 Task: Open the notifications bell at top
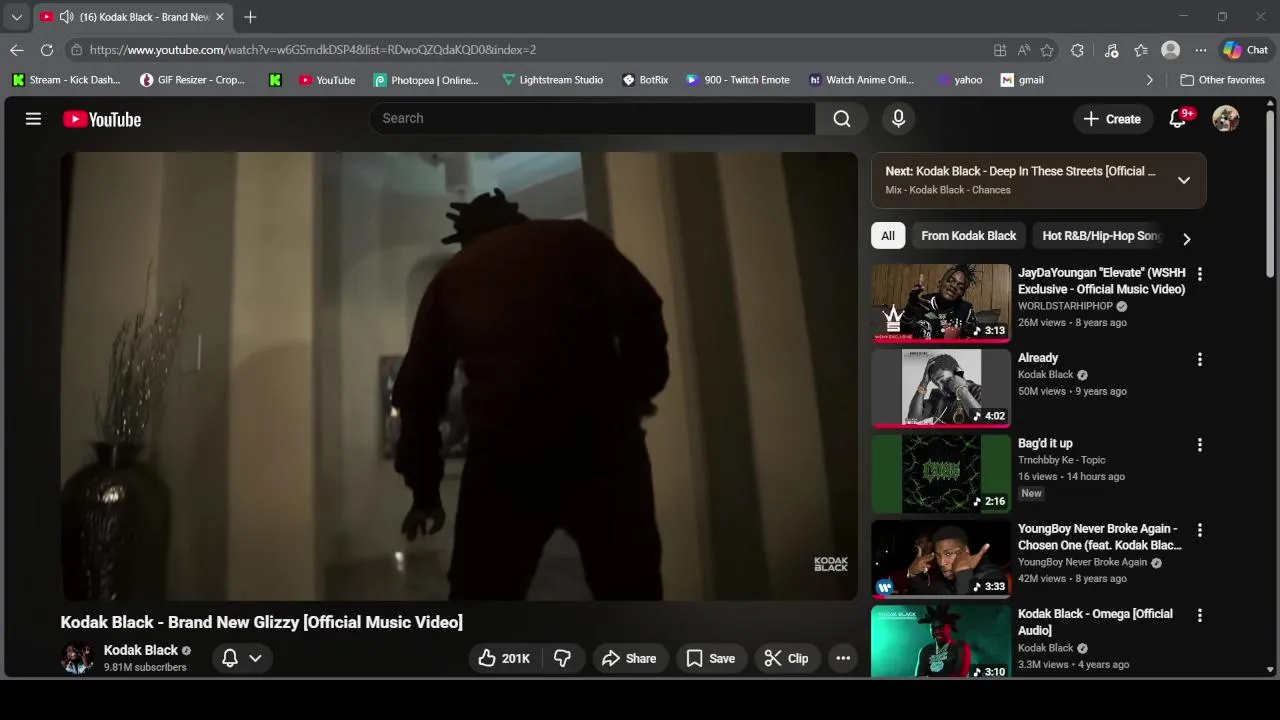(x=1178, y=119)
